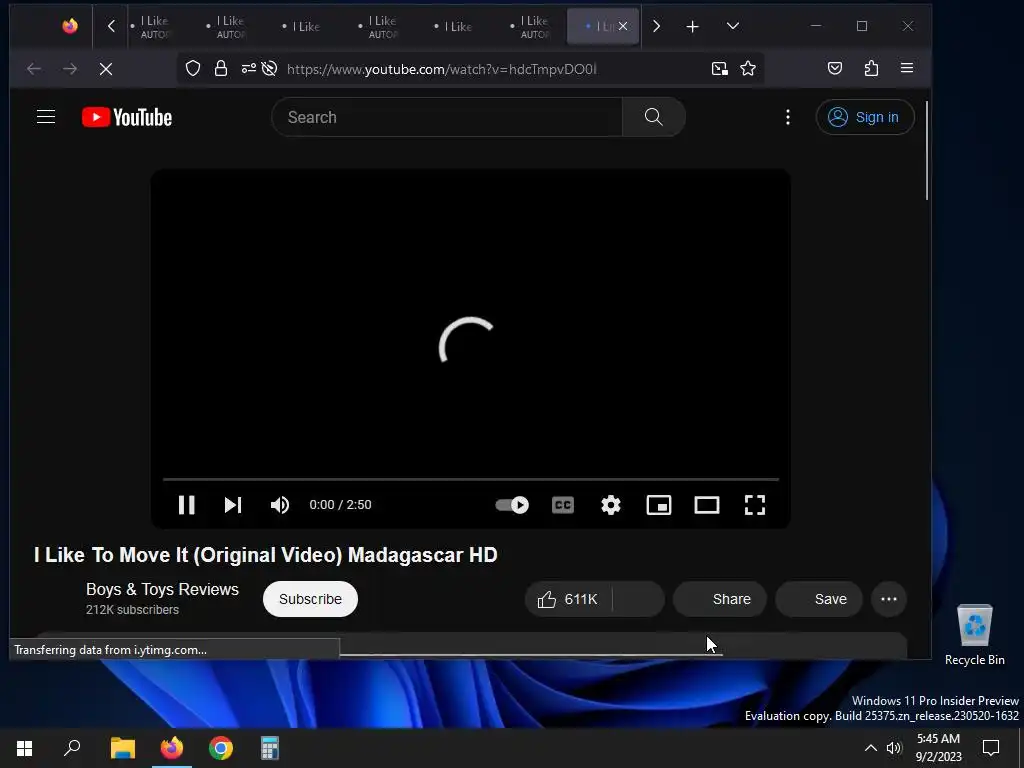Open the YouTube guide hamburger menu
Screen dimensions: 1024x768
[x=46, y=117]
